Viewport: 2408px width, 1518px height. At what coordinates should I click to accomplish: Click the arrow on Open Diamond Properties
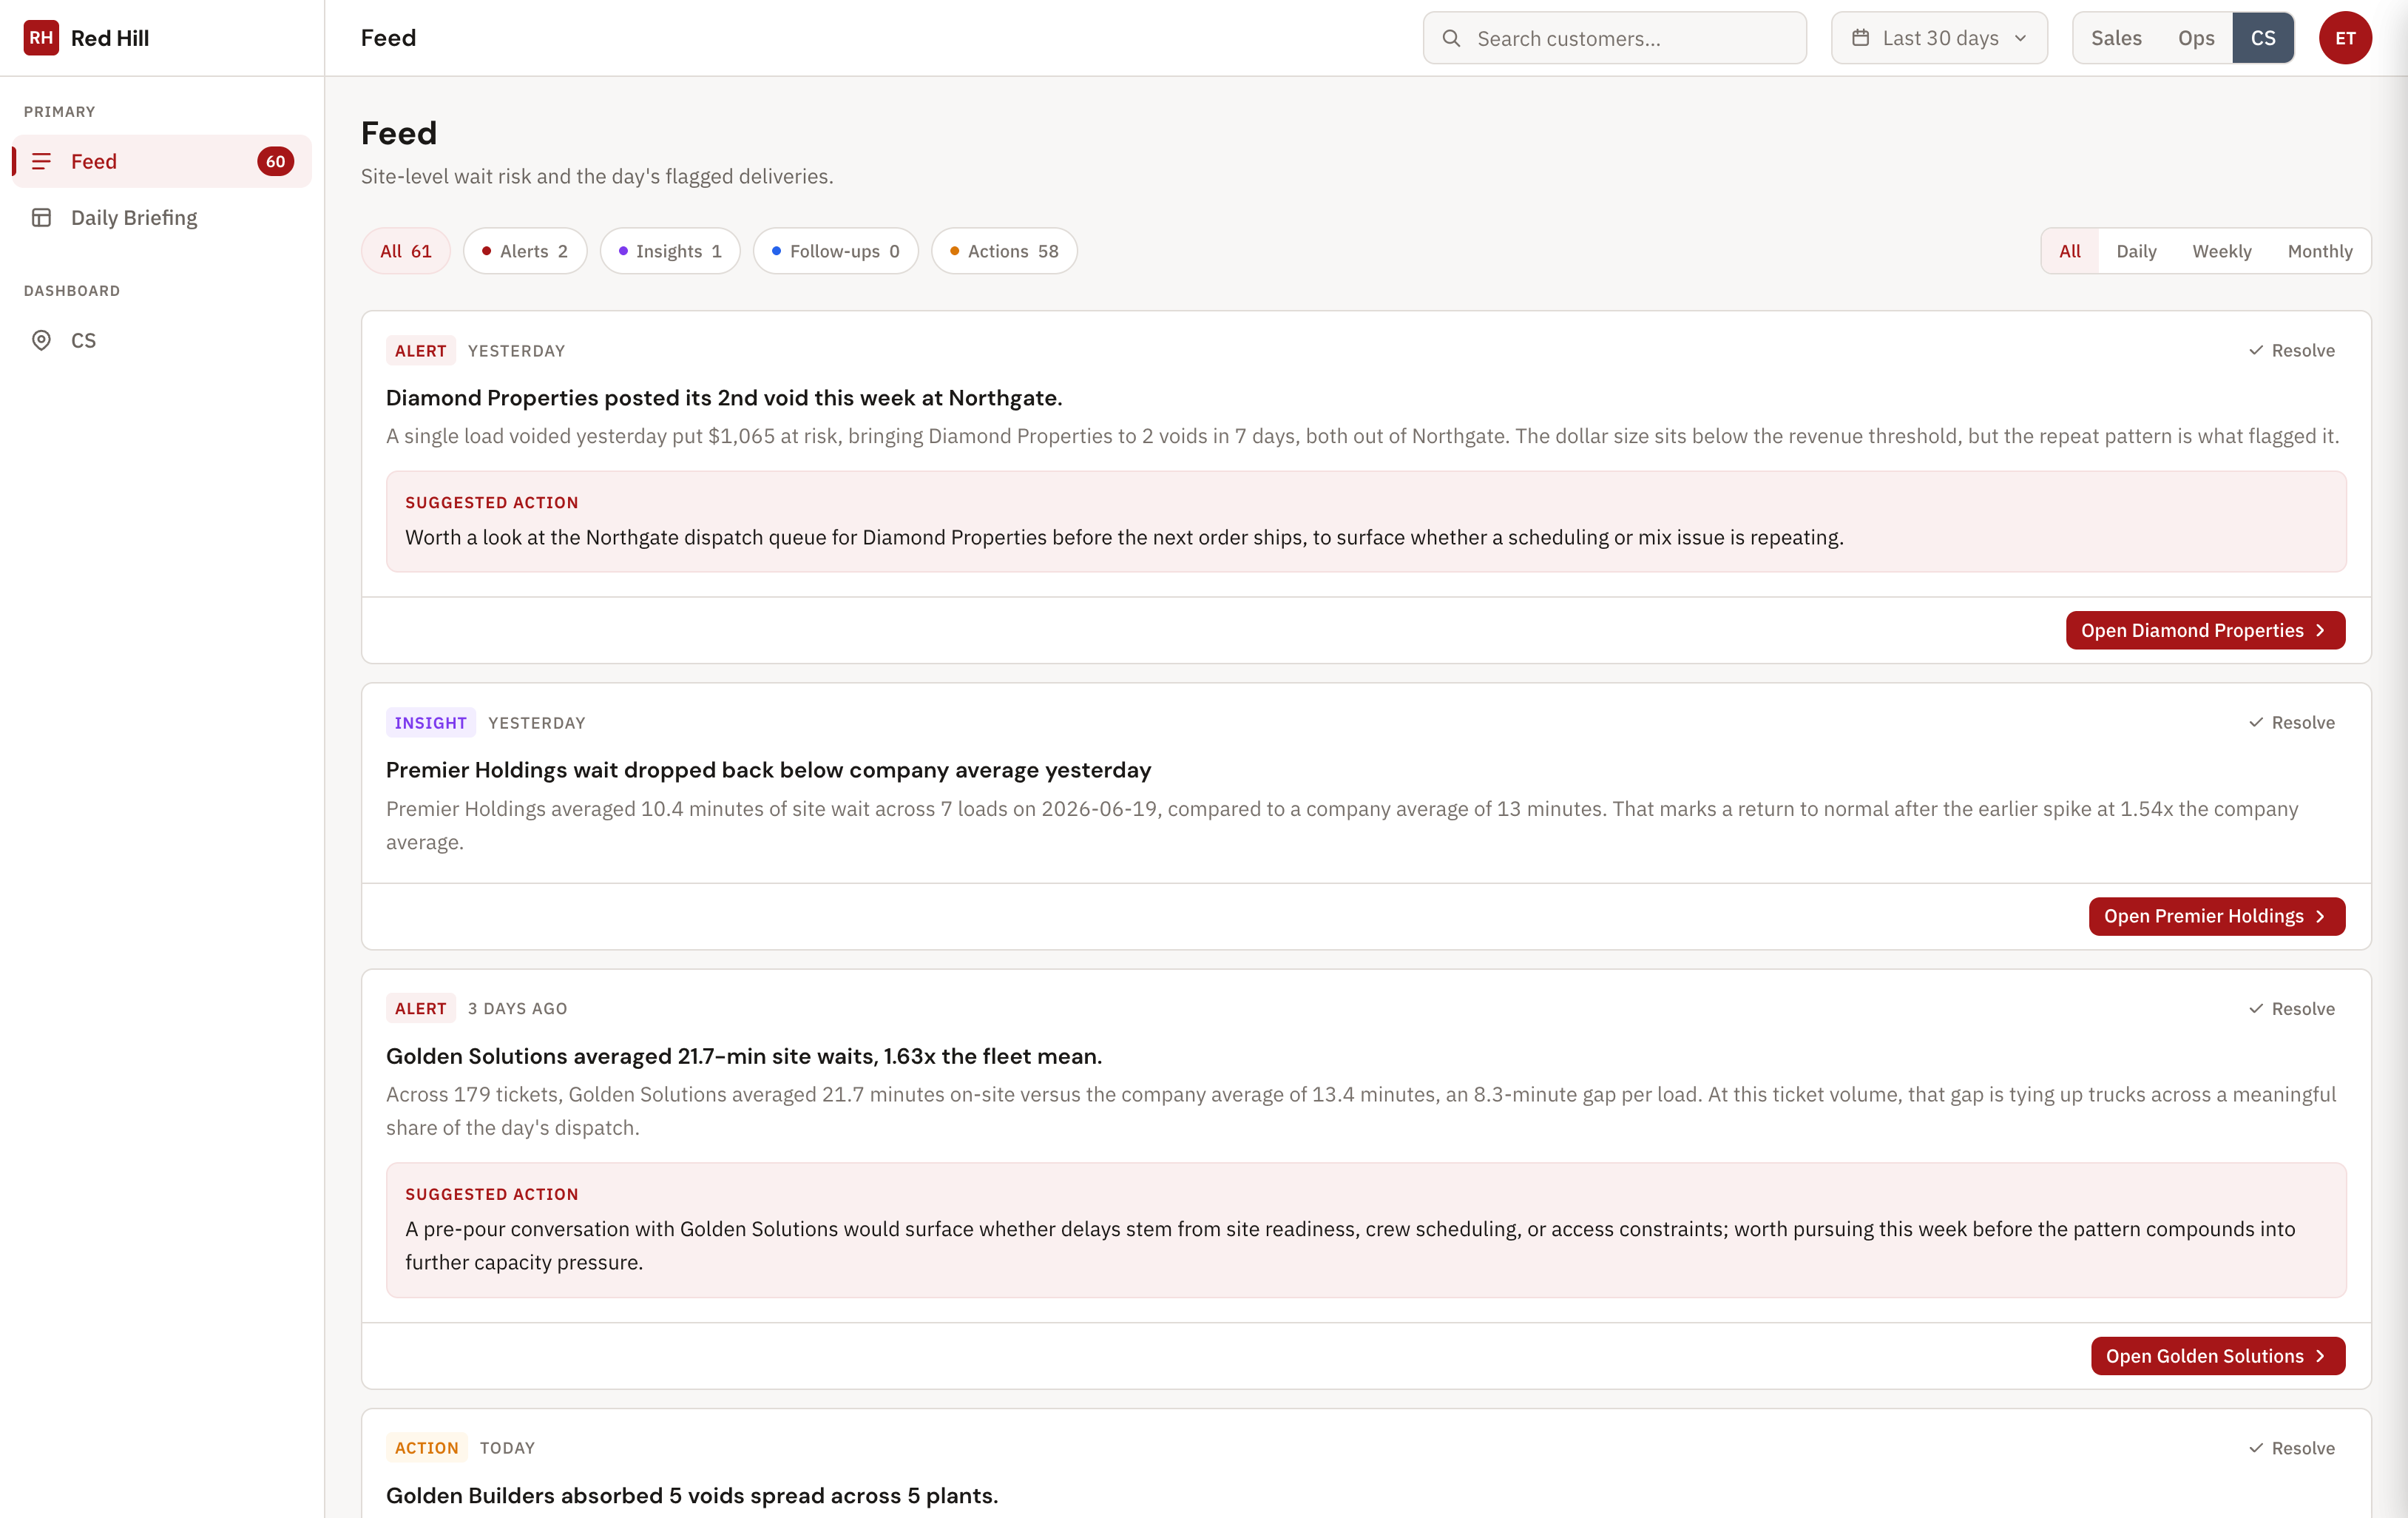[2320, 630]
